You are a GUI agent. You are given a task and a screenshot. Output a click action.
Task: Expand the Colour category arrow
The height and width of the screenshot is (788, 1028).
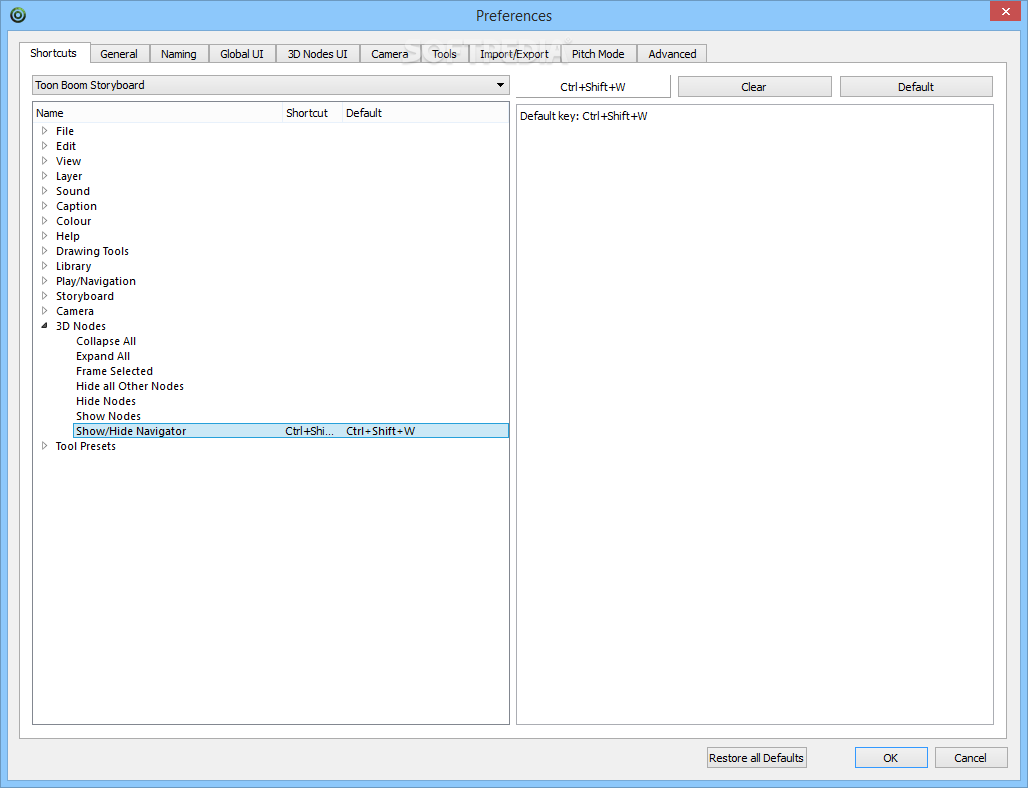tap(45, 221)
